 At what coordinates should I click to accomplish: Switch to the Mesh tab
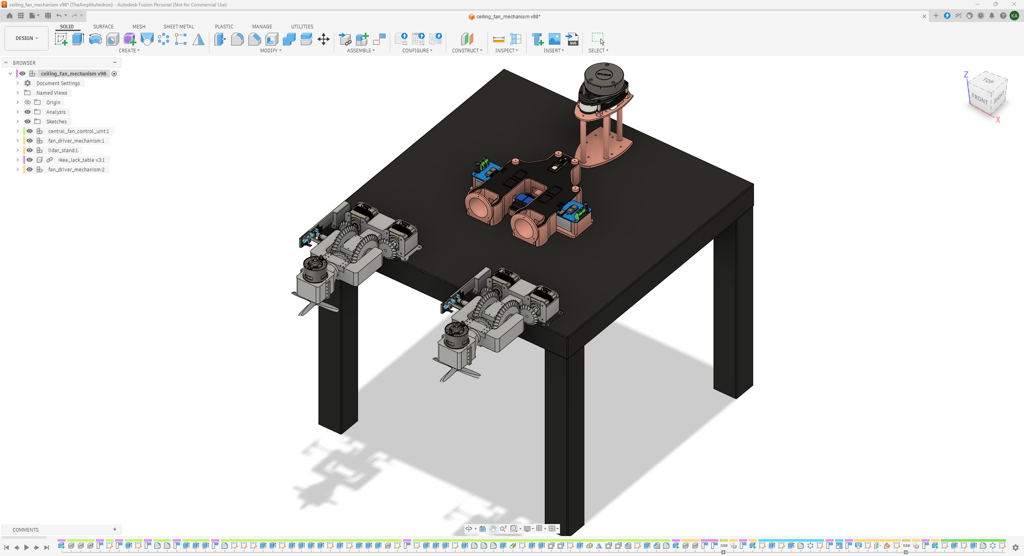click(138, 27)
